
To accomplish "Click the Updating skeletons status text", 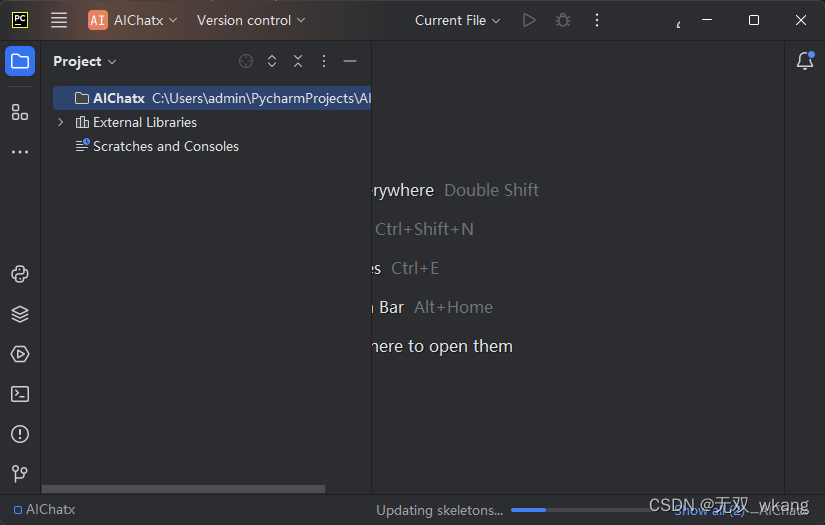I will coord(439,510).
